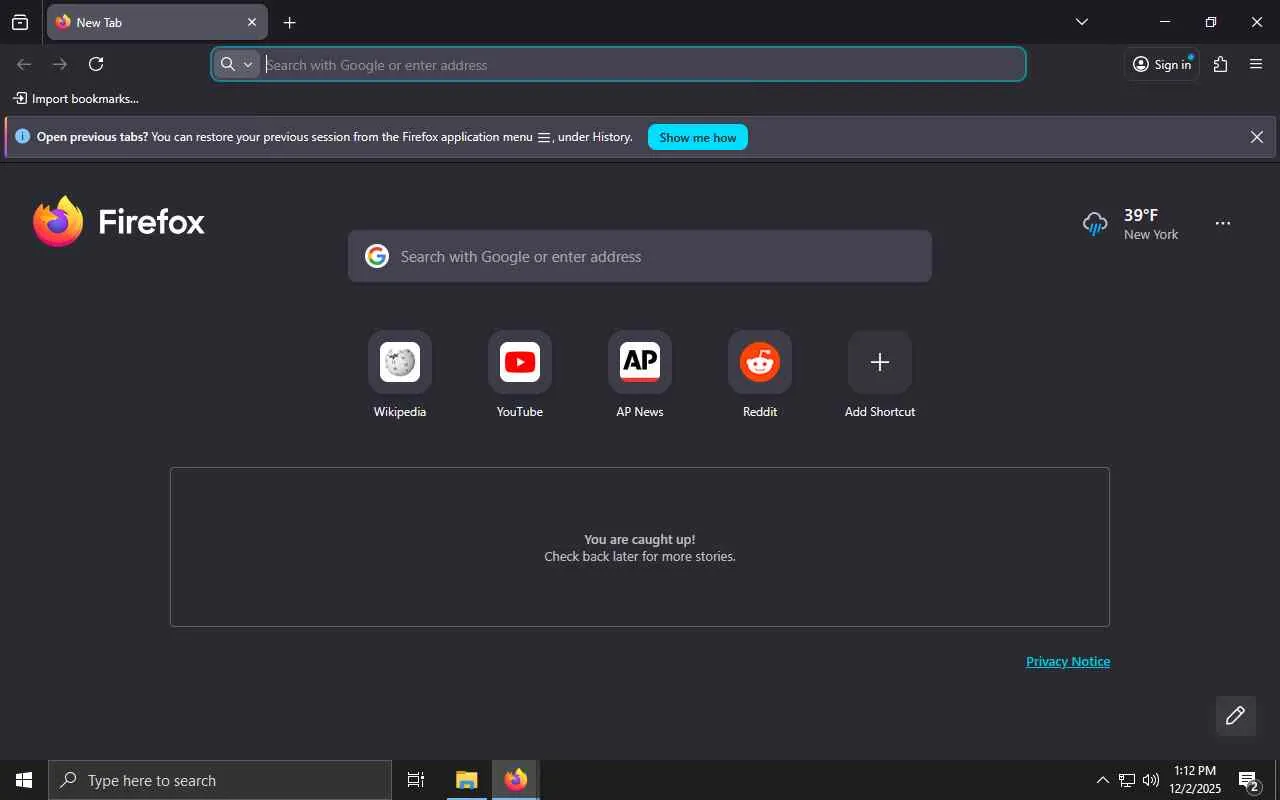Image resolution: width=1280 pixels, height=800 pixels.
Task: Reload the current page
Action: coord(96,65)
